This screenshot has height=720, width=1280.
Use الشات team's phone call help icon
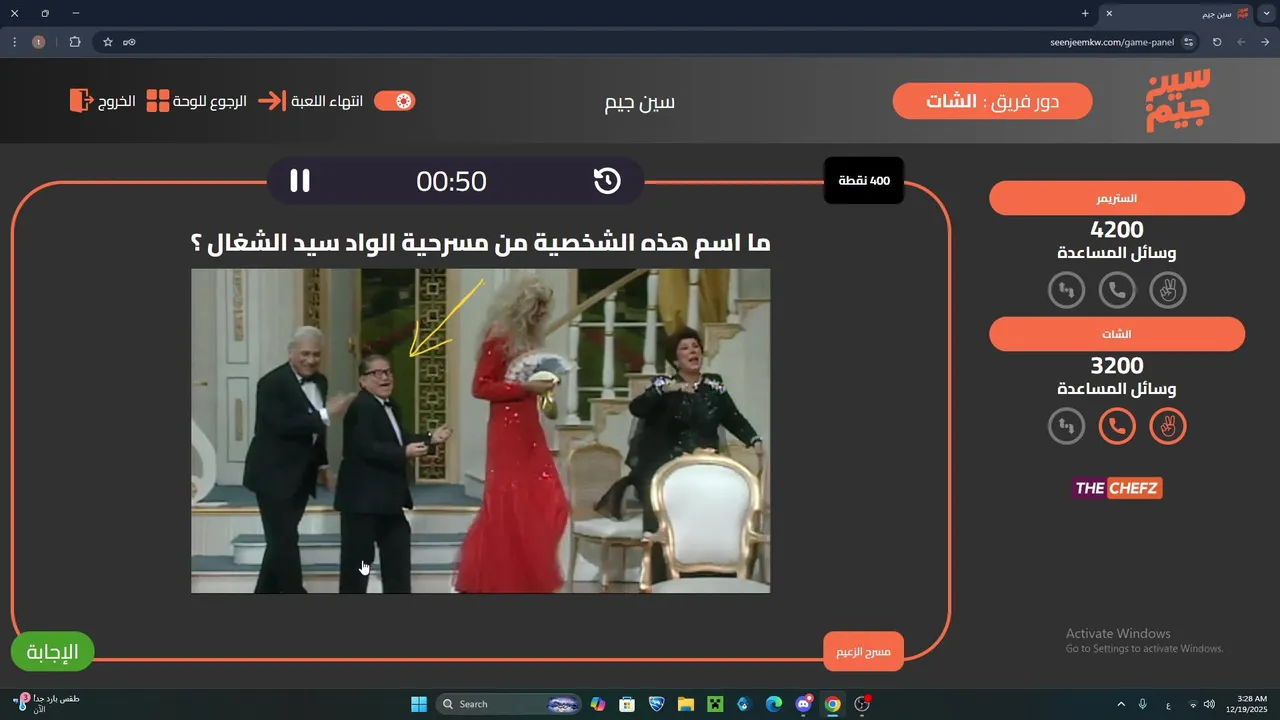coord(1117,427)
